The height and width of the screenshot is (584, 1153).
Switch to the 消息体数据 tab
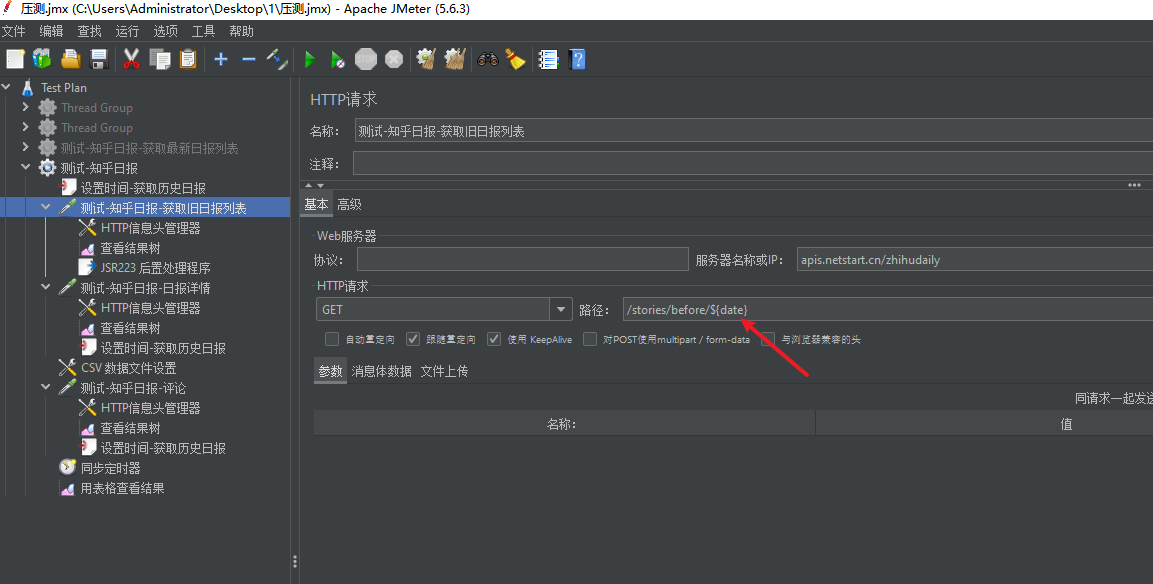pos(382,371)
